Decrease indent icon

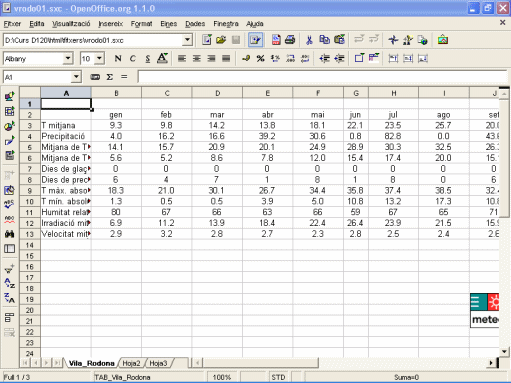324,59
